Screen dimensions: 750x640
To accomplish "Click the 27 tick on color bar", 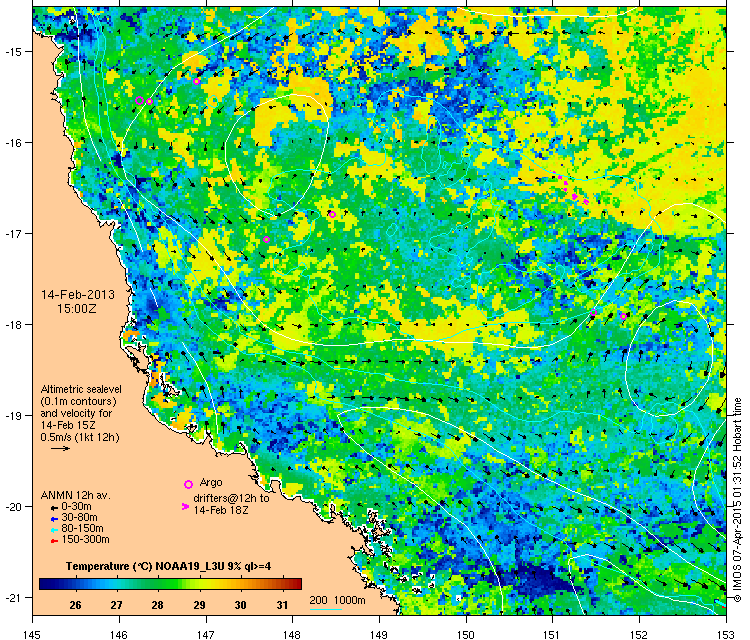I will coord(116,605).
